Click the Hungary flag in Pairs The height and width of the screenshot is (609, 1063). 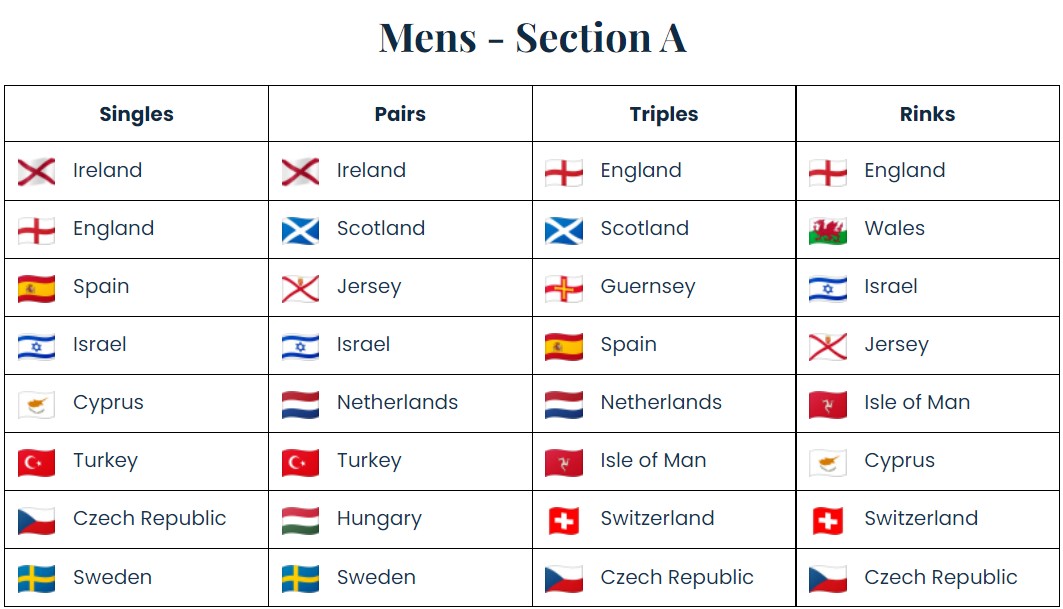point(300,520)
